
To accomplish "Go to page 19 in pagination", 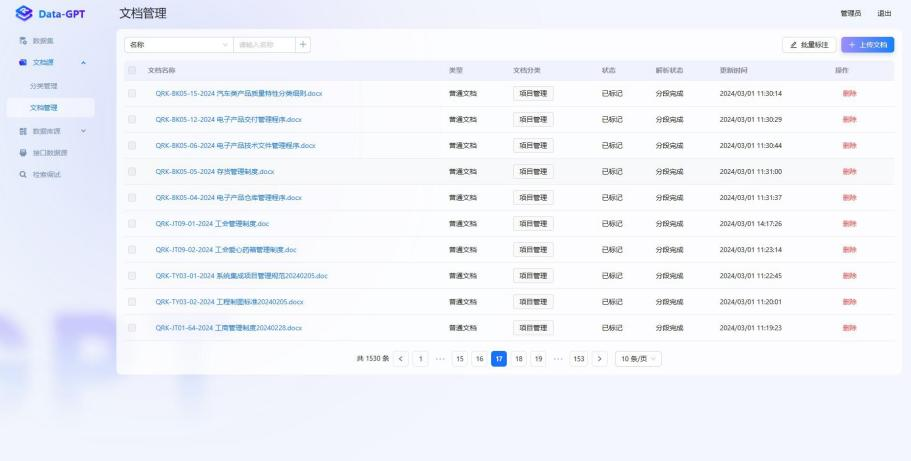I will [539, 359].
